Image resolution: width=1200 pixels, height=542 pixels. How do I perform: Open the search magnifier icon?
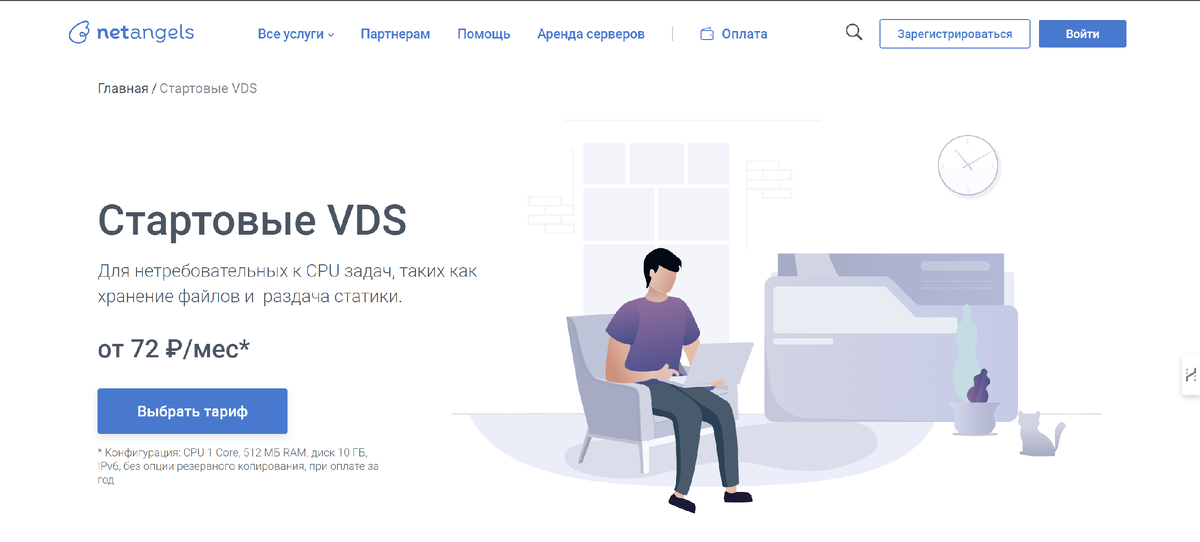[854, 33]
